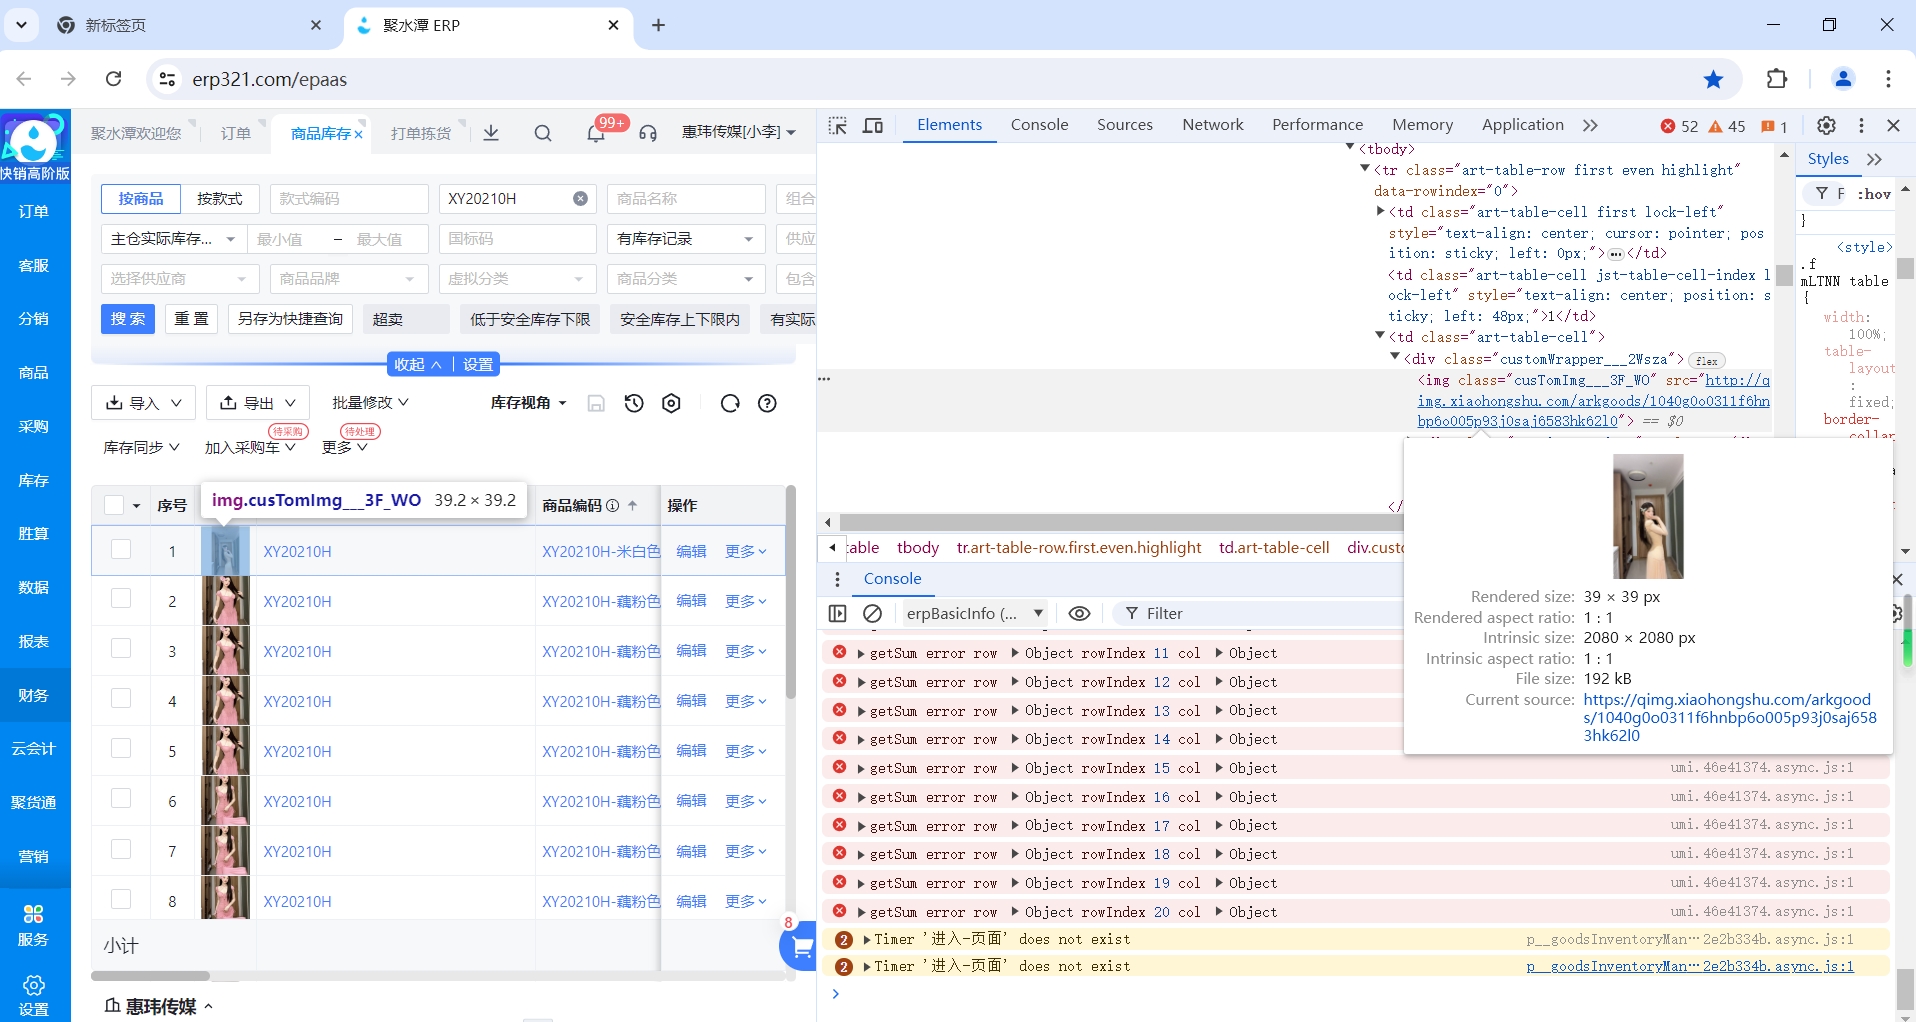Click the 搜索 search button
Viewport: 1916px width, 1022px height.
point(128,319)
